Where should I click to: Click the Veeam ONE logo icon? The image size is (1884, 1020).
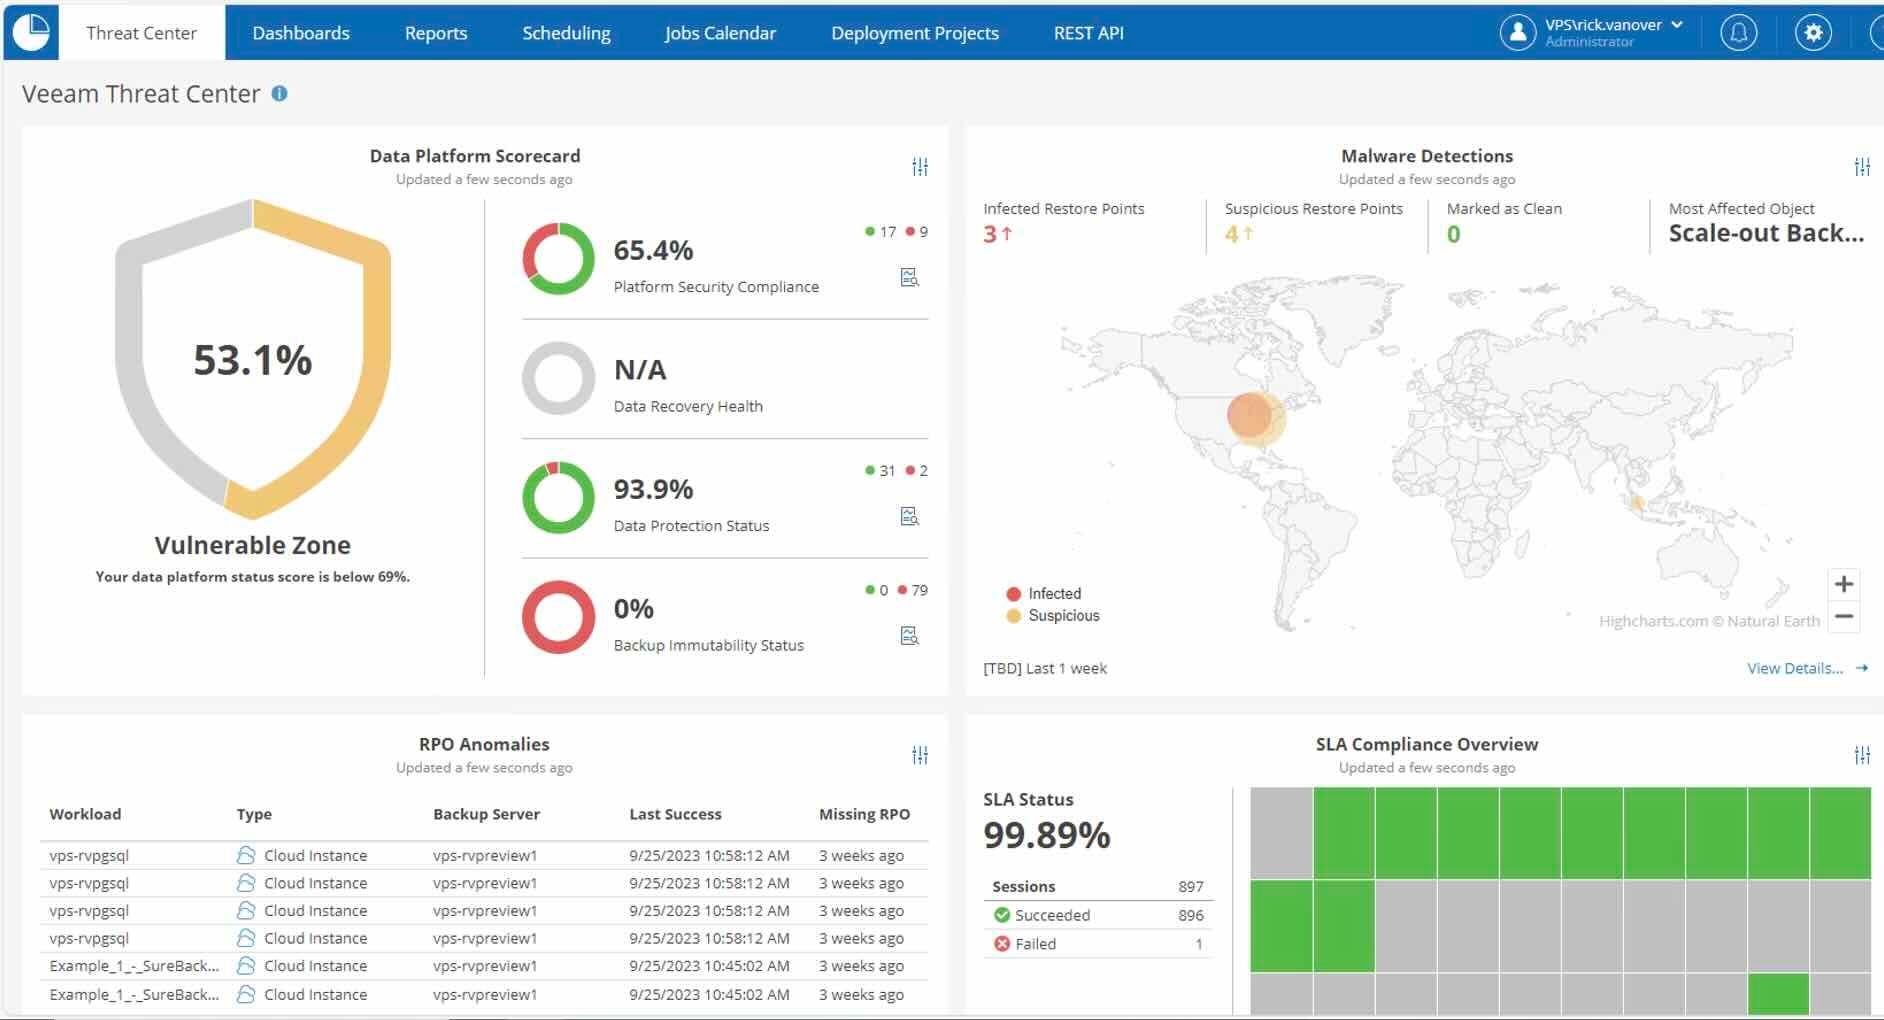32,32
